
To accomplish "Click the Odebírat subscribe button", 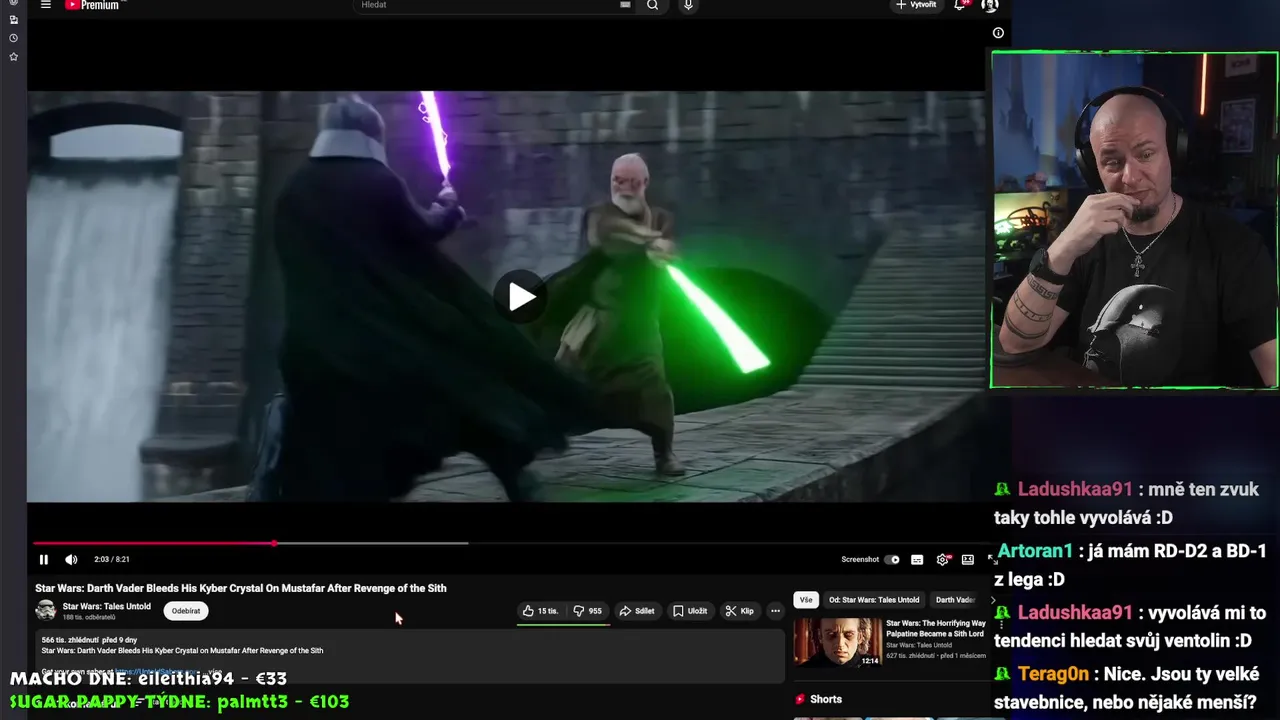I will [186, 611].
